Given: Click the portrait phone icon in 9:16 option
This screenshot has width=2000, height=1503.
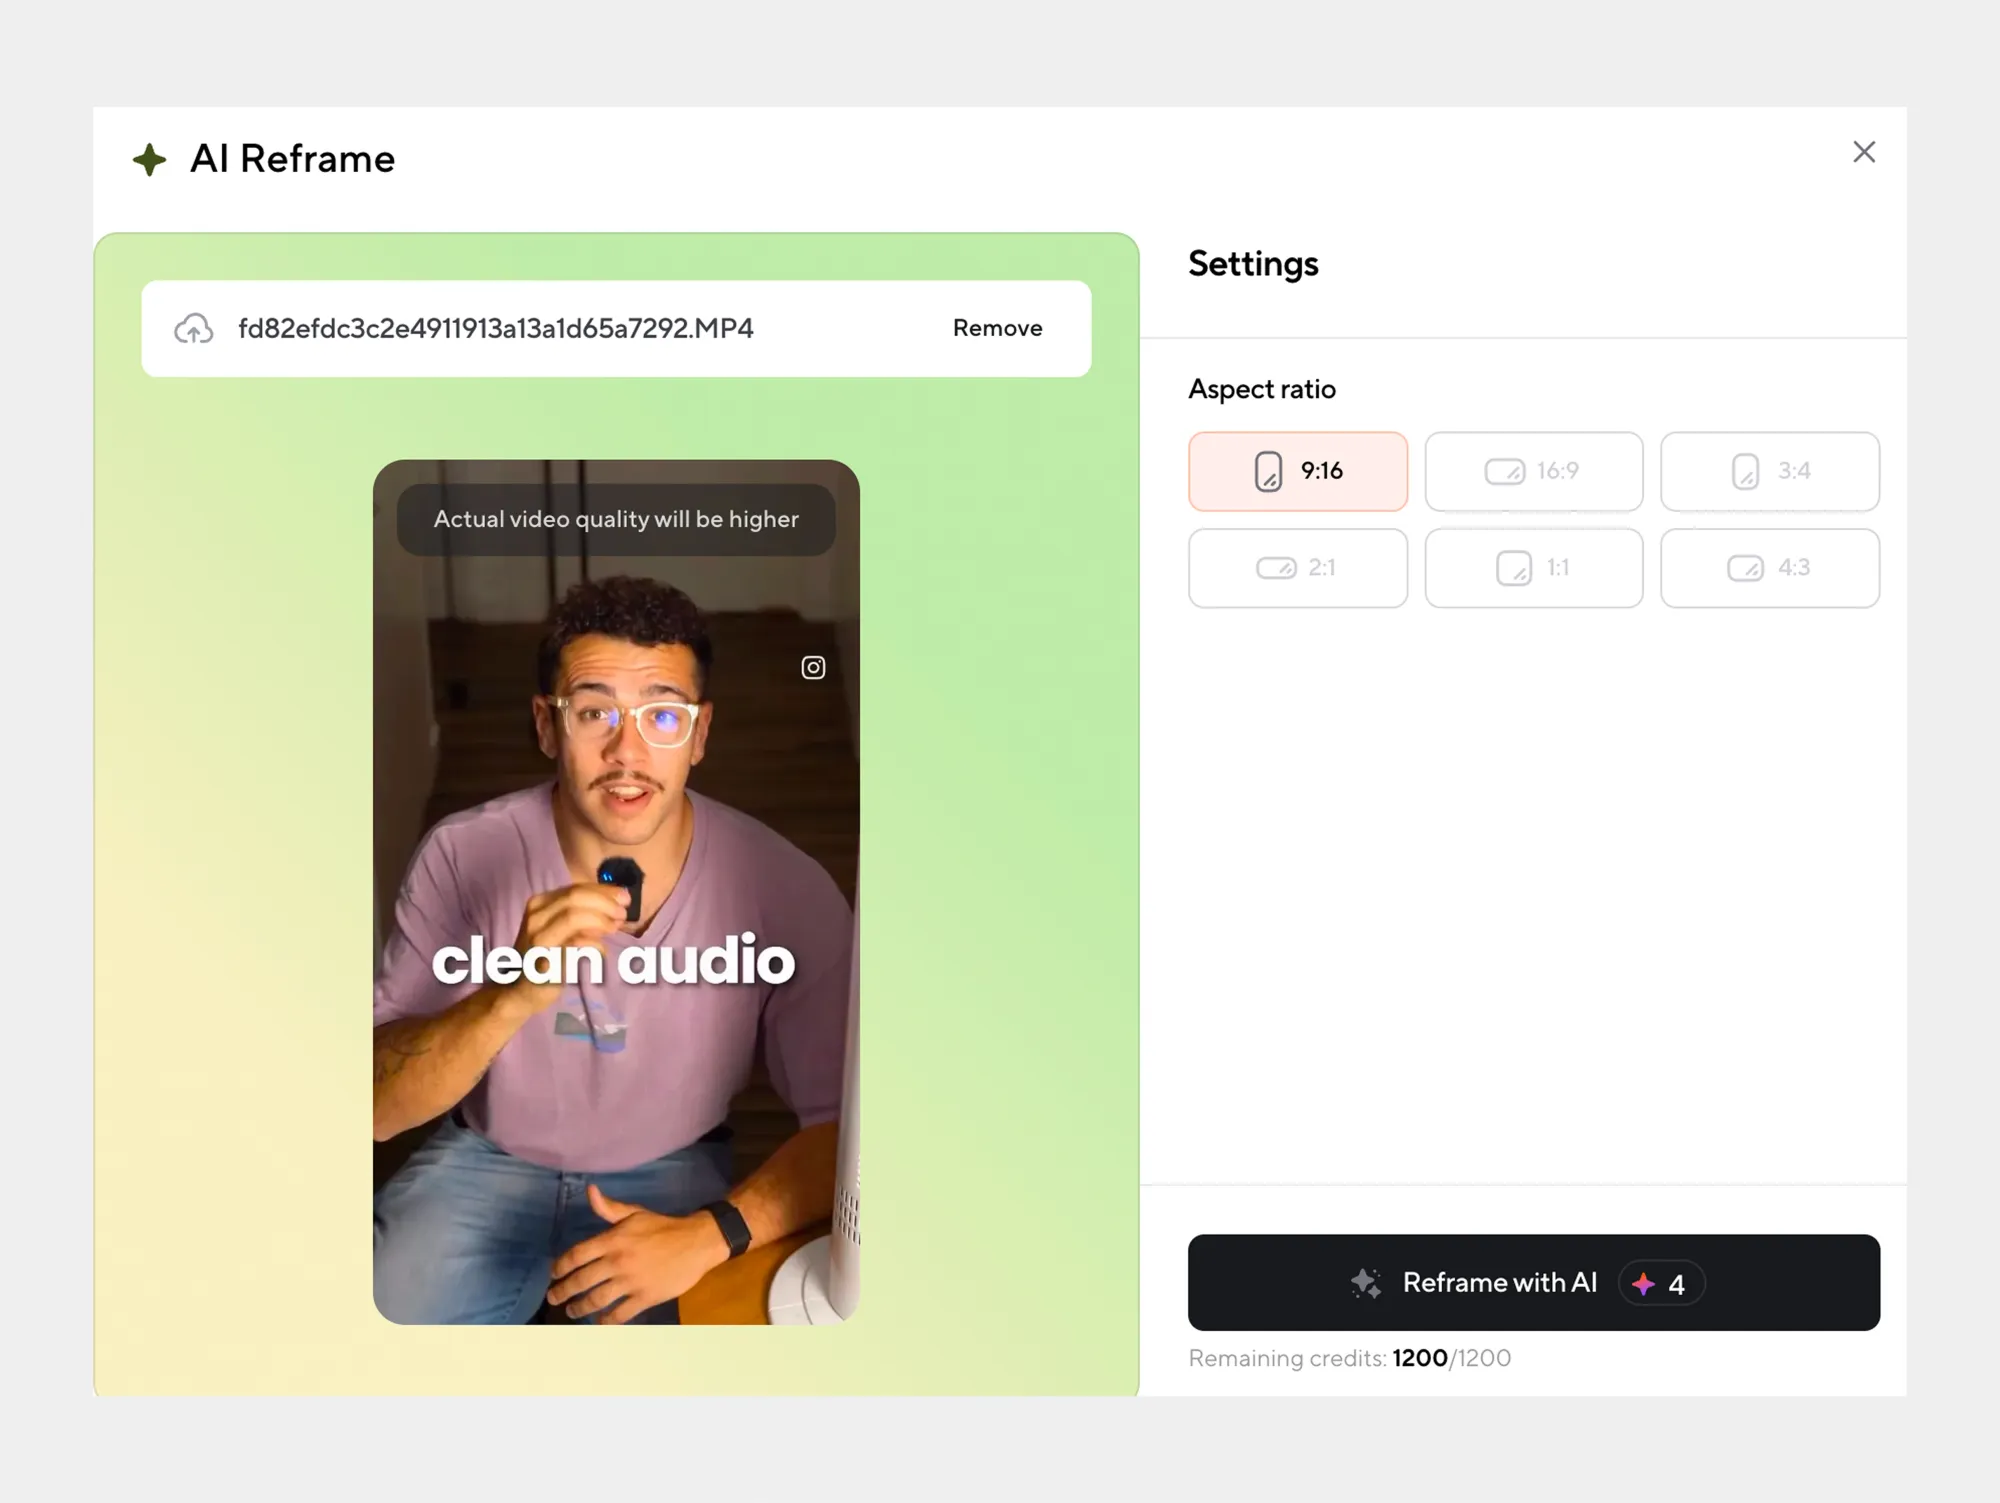Looking at the screenshot, I should pyautogui.click(x=1268, y=471).
